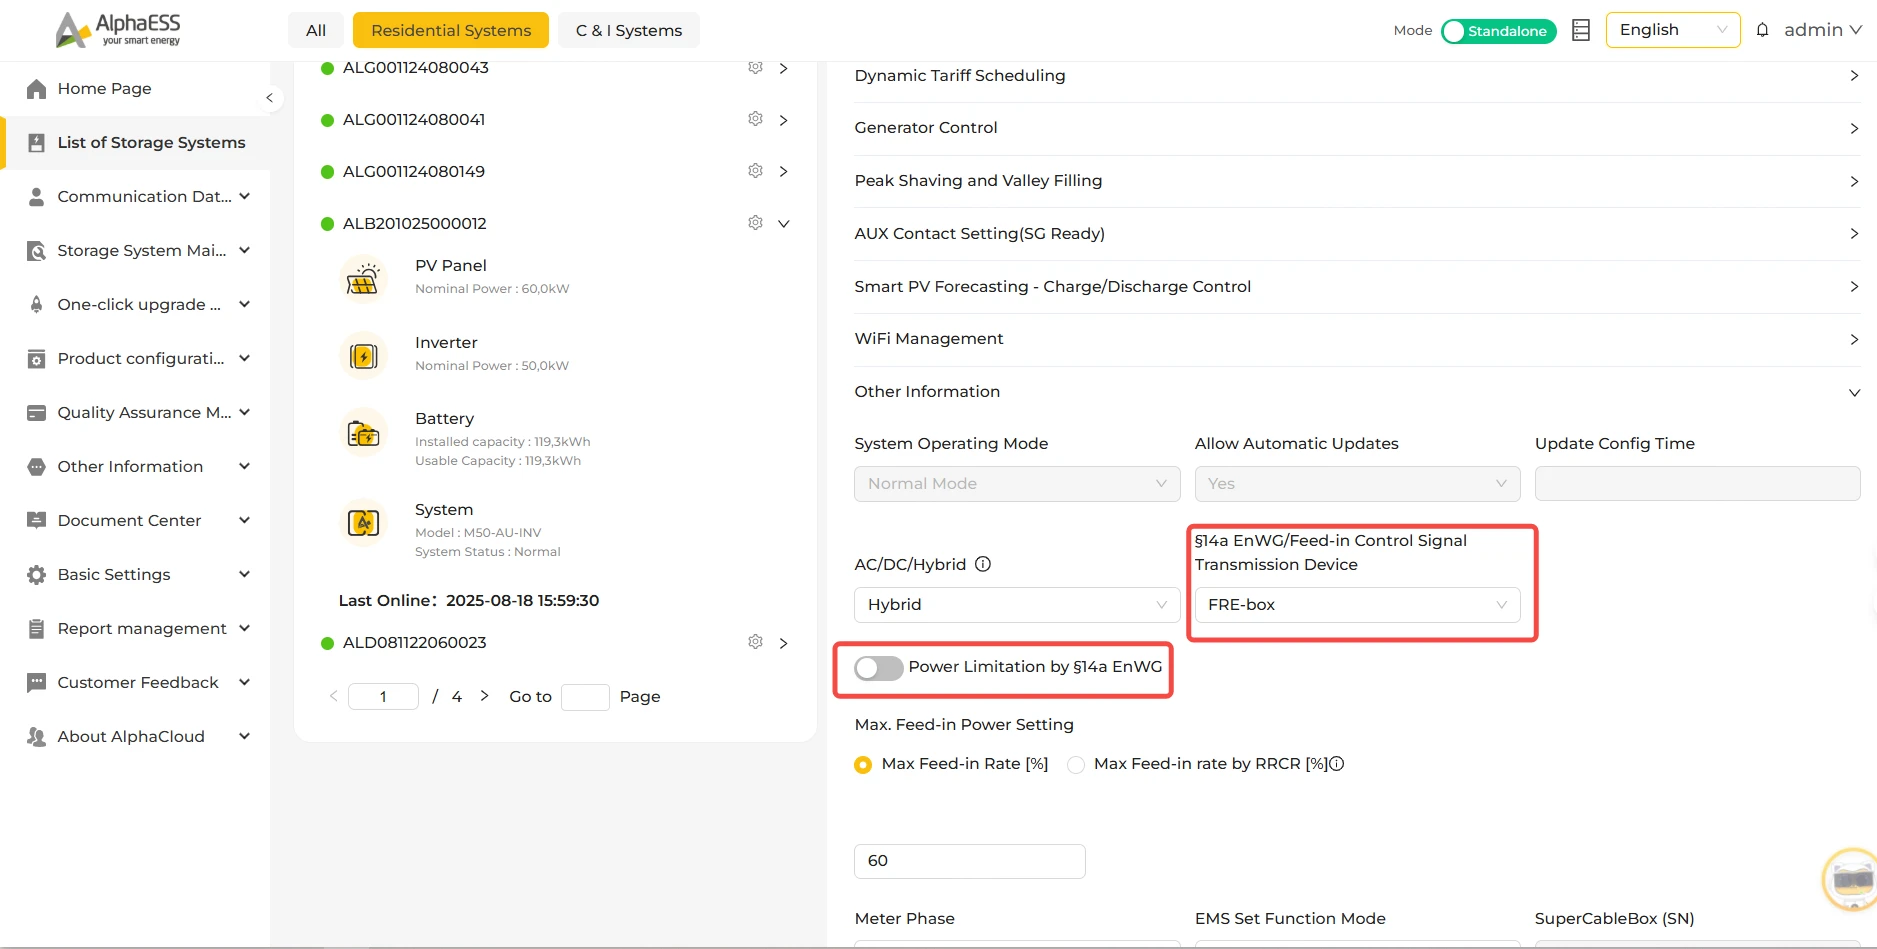Click Product configuration sidebar icon
This screenshot has height=949, width=1877.
(x=36, y=358)
